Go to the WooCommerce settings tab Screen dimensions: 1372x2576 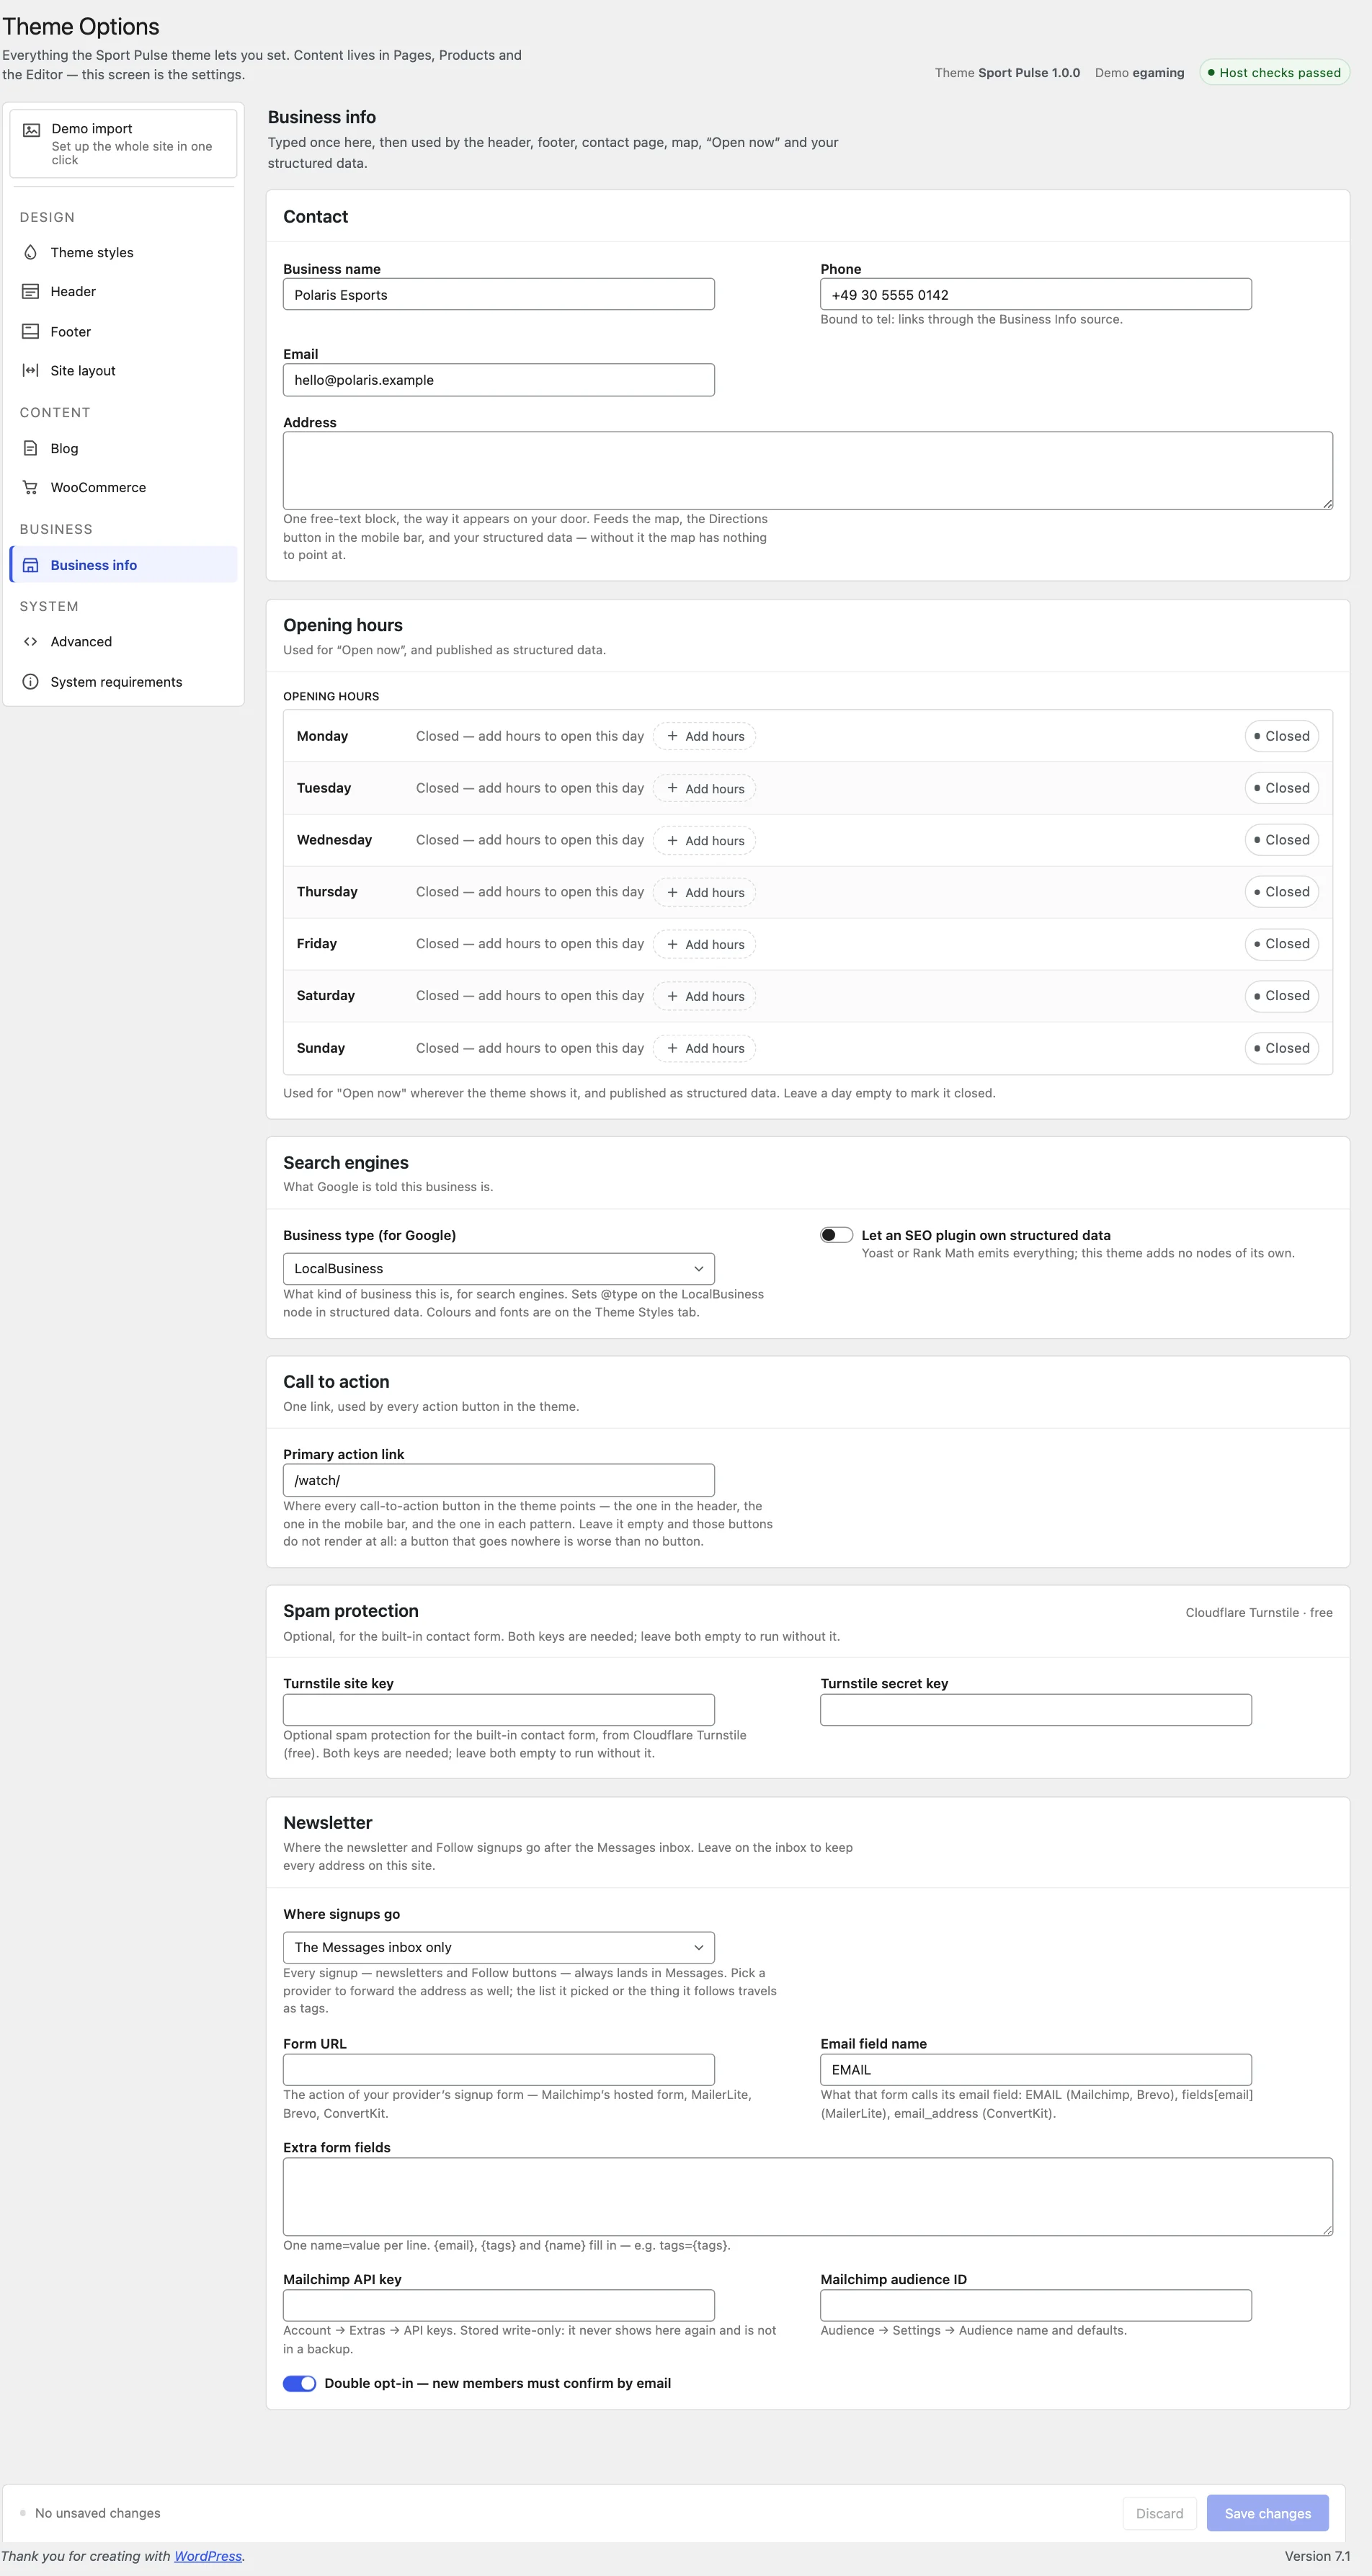(123, 487)
